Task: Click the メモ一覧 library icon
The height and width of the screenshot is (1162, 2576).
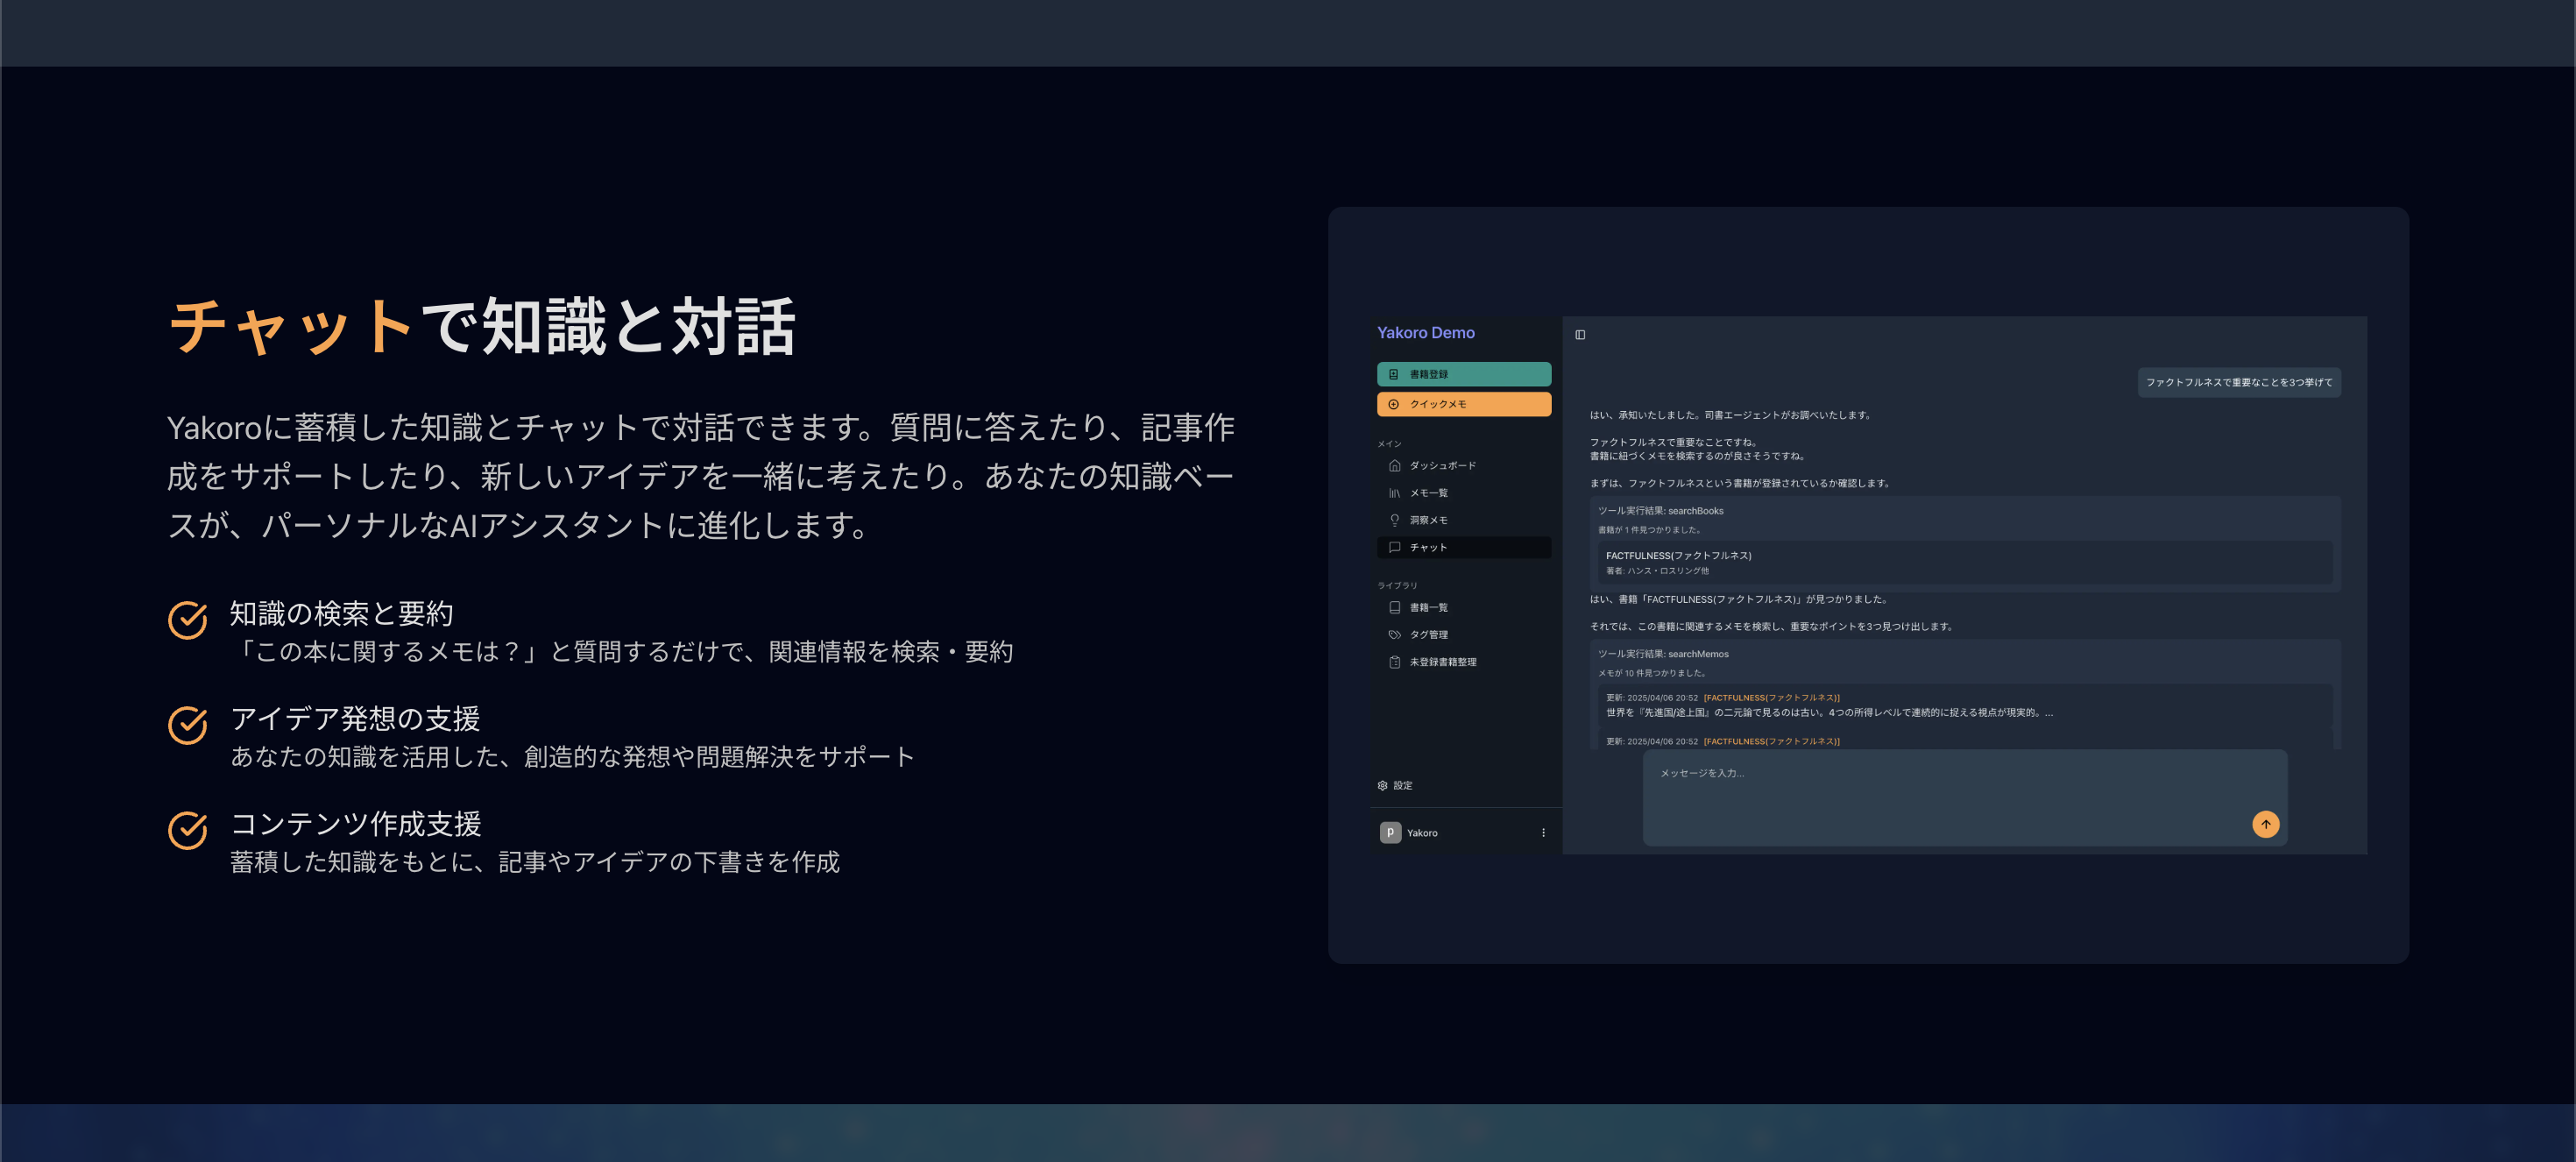Action: click(x=1394, y=493)
